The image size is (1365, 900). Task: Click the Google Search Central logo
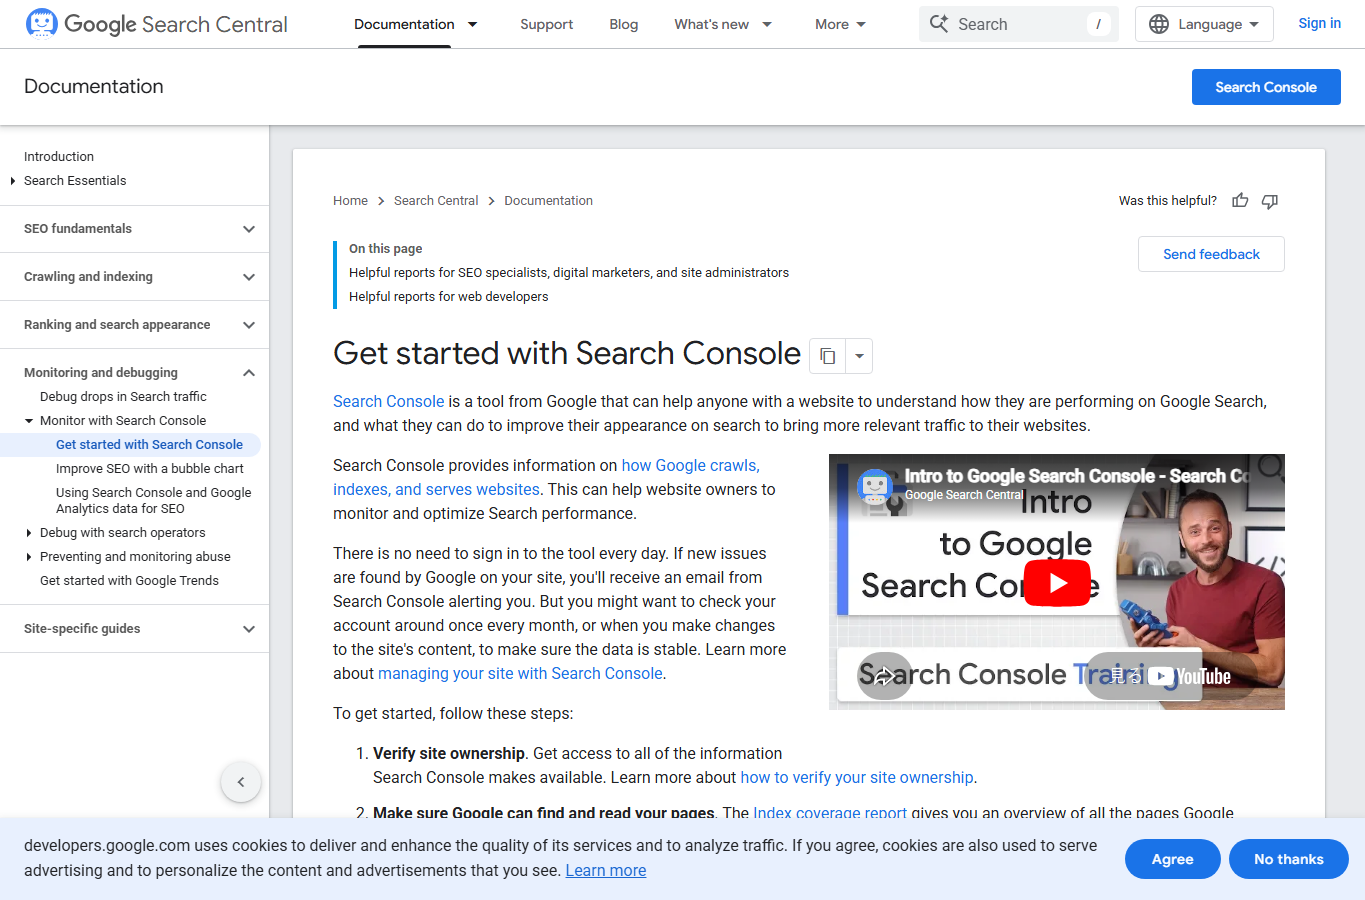pyautogui.click(x=156, y=24)
